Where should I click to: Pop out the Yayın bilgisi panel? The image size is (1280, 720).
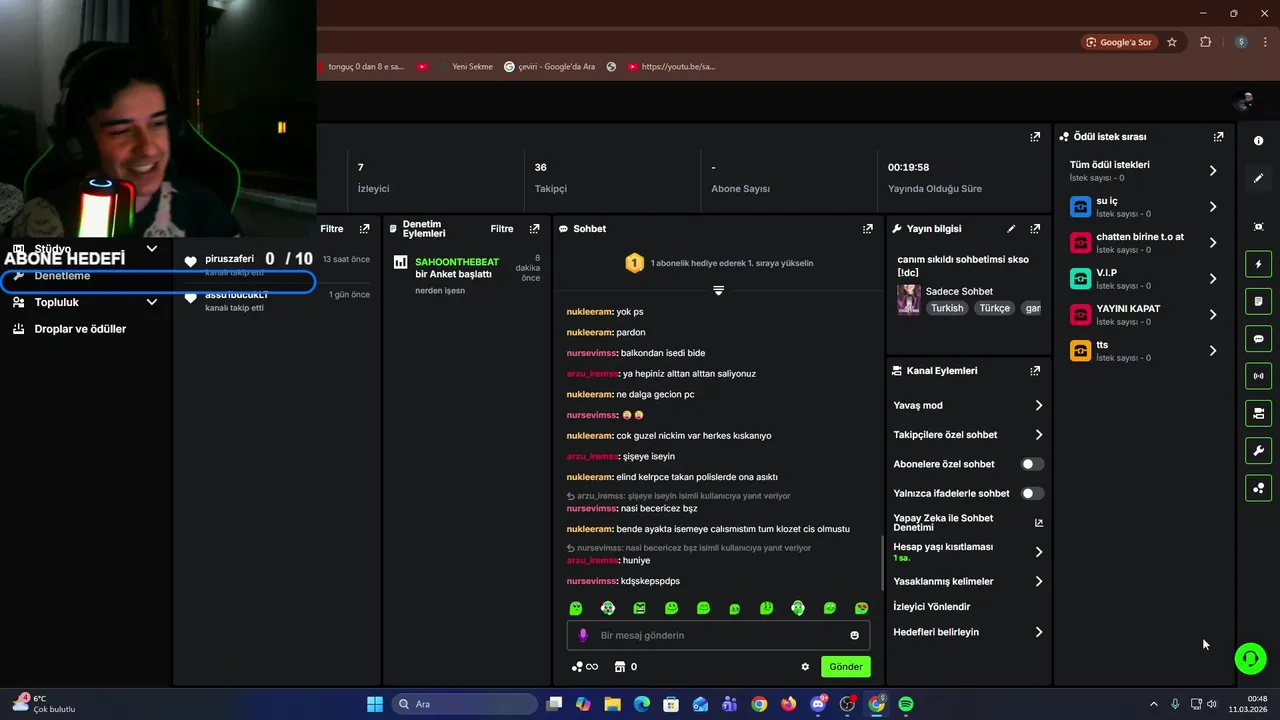1035,229
